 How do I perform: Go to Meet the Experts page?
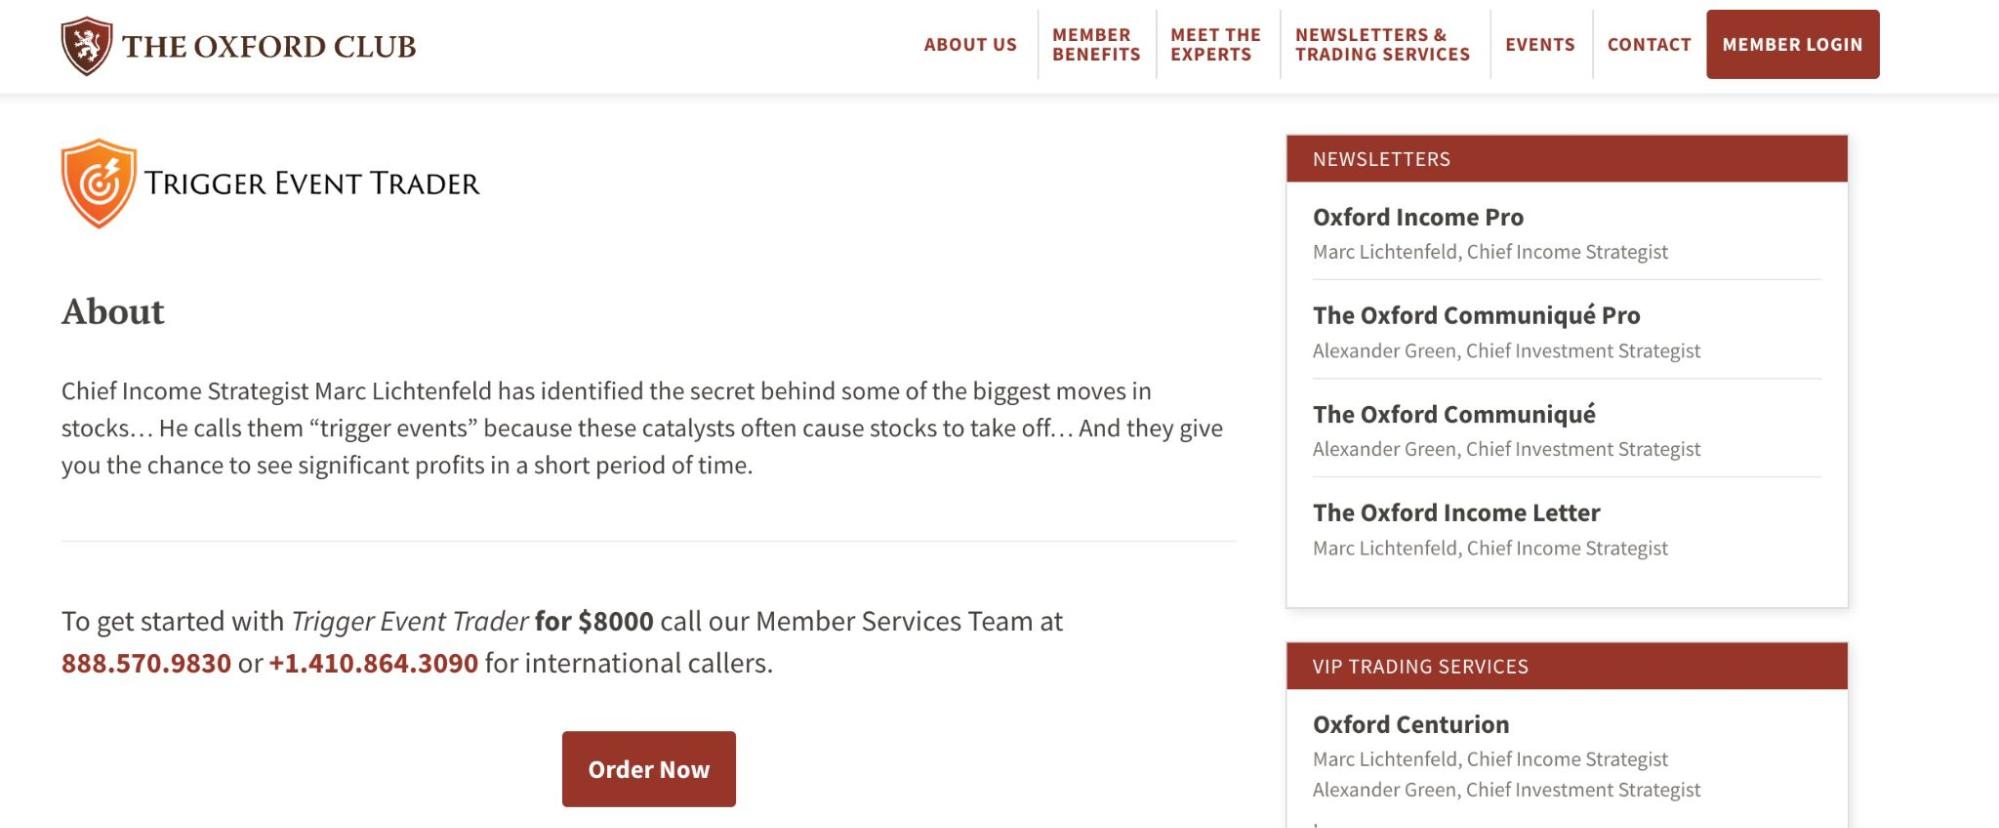1216,45
